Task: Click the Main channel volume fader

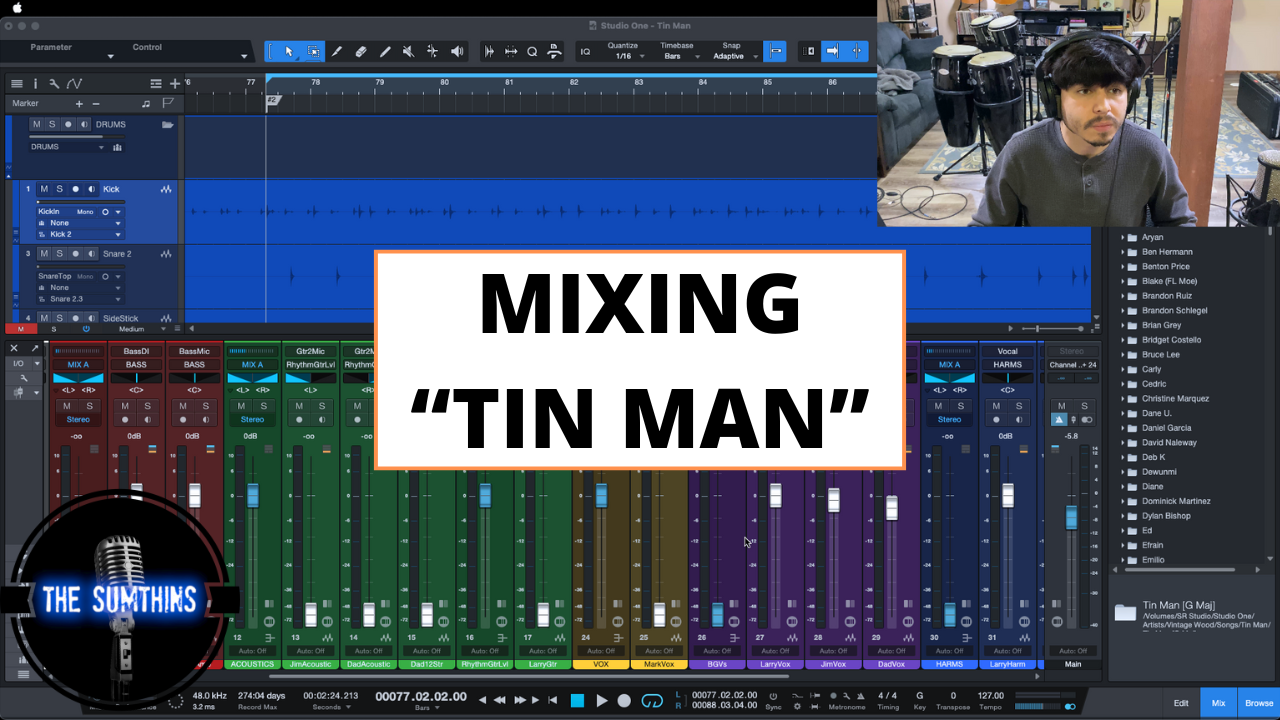Action: [1071, 517]
